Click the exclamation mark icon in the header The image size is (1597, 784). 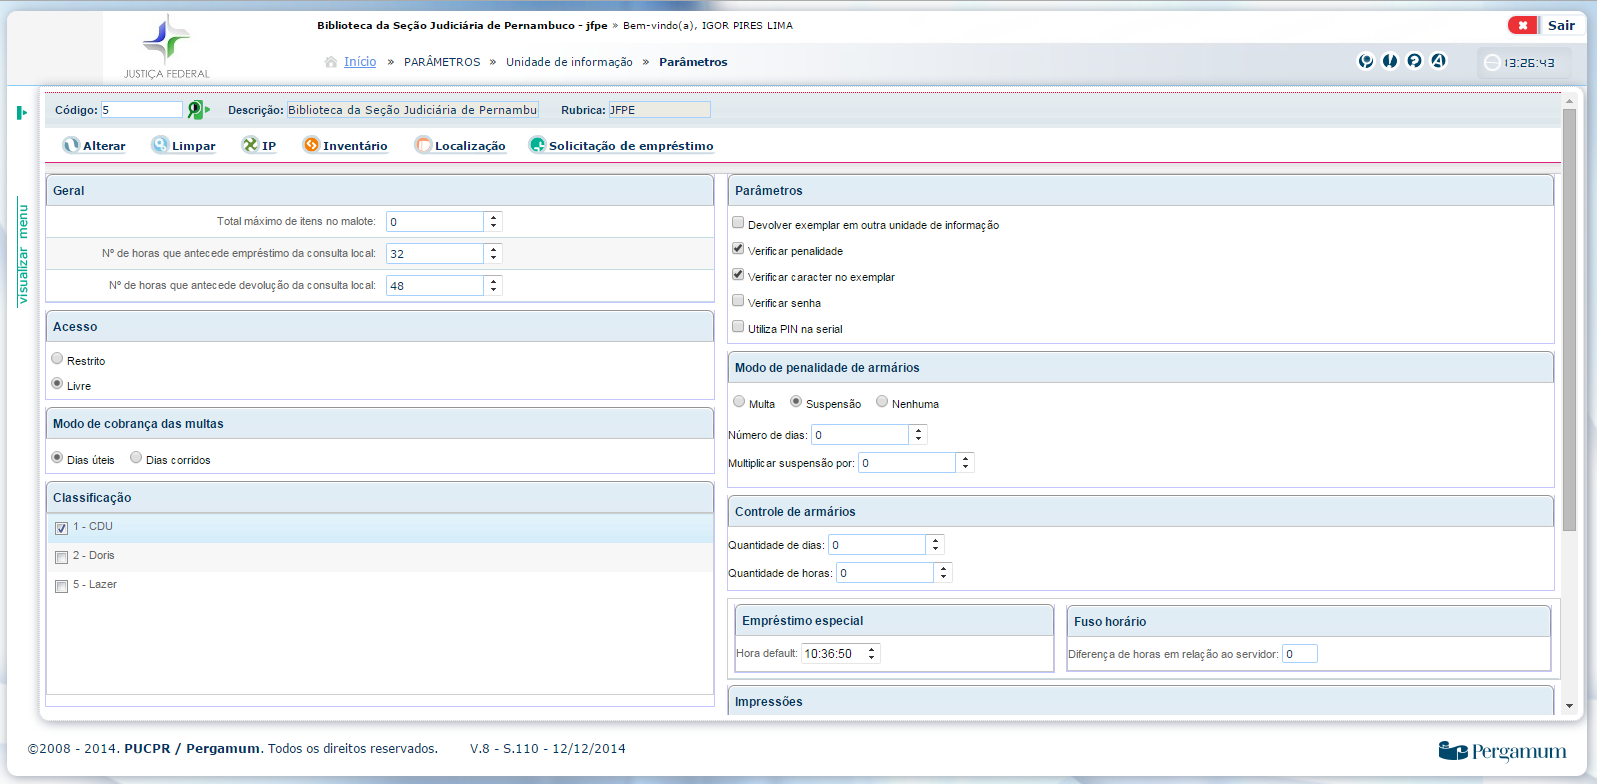[1390, 61]
